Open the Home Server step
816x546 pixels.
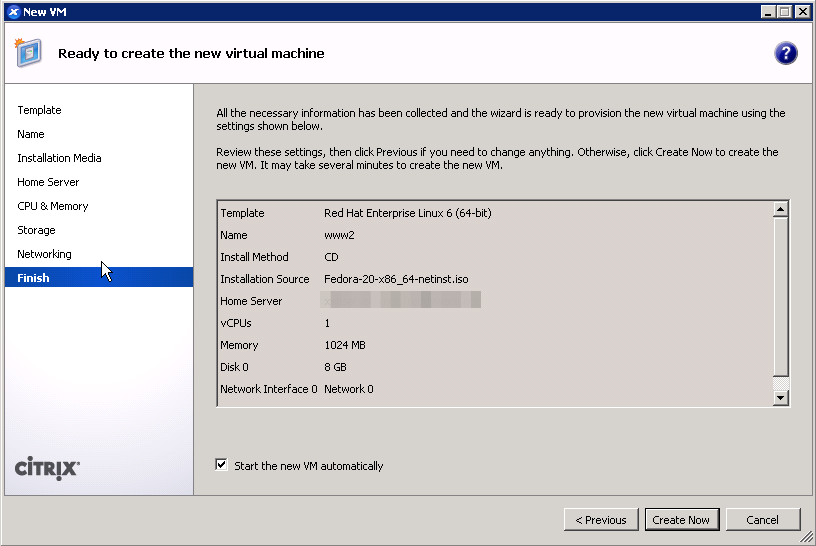[48, 182]
